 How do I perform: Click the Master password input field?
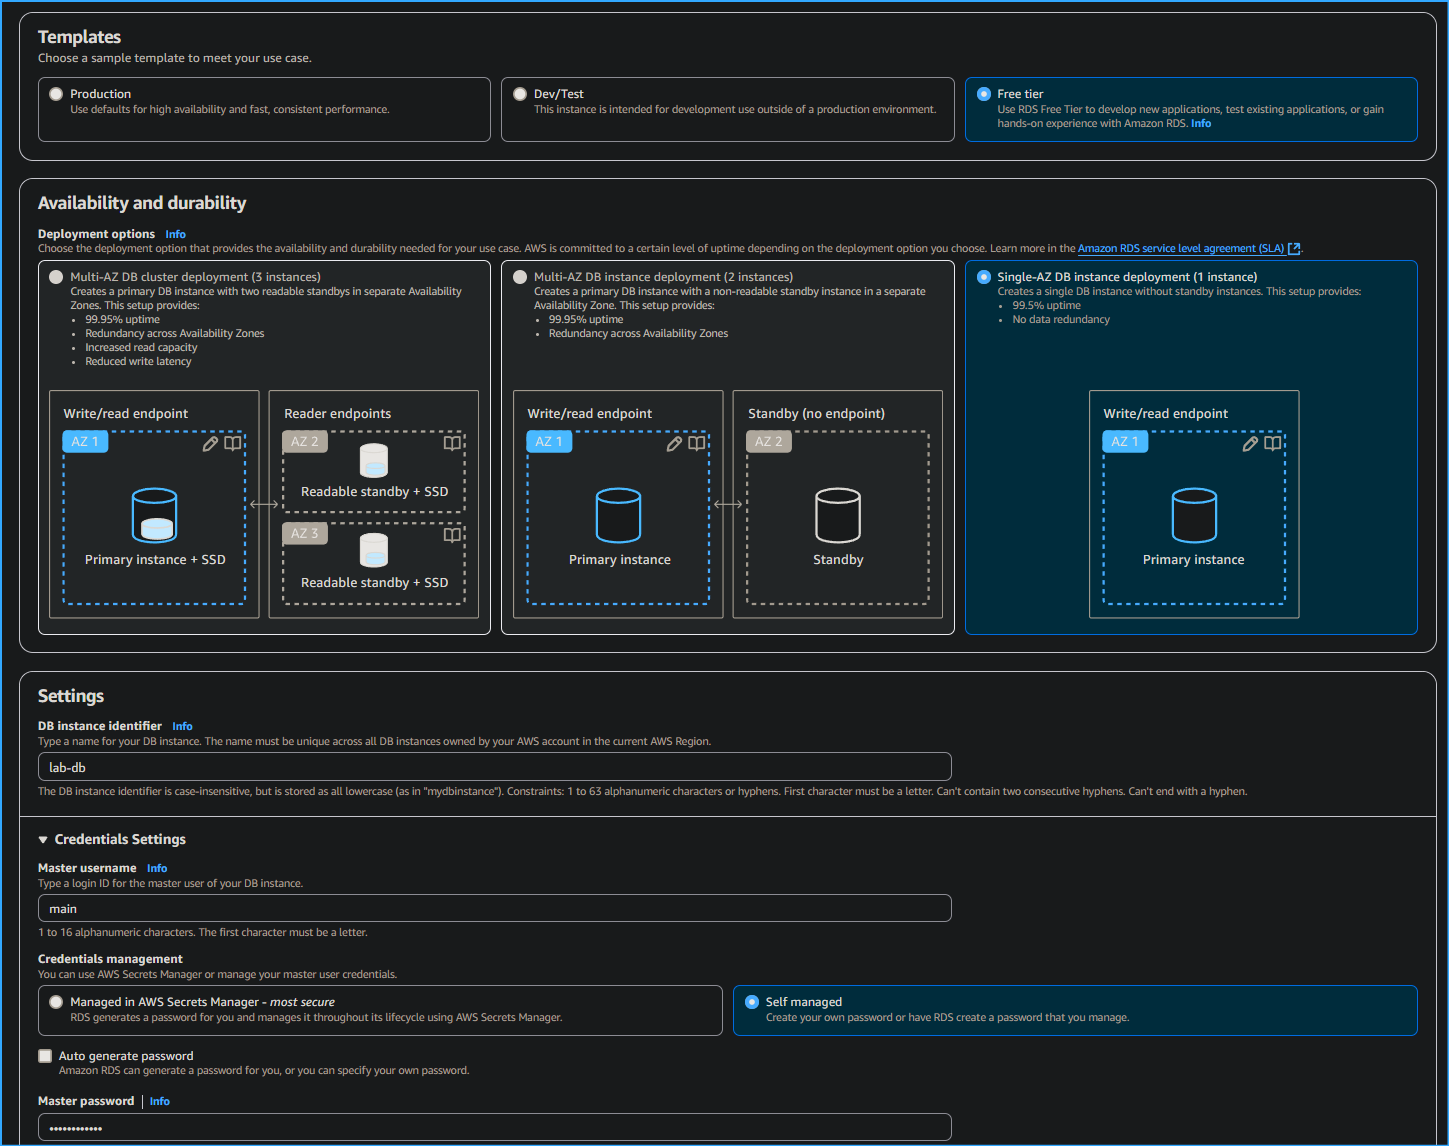pos(494,1126)
